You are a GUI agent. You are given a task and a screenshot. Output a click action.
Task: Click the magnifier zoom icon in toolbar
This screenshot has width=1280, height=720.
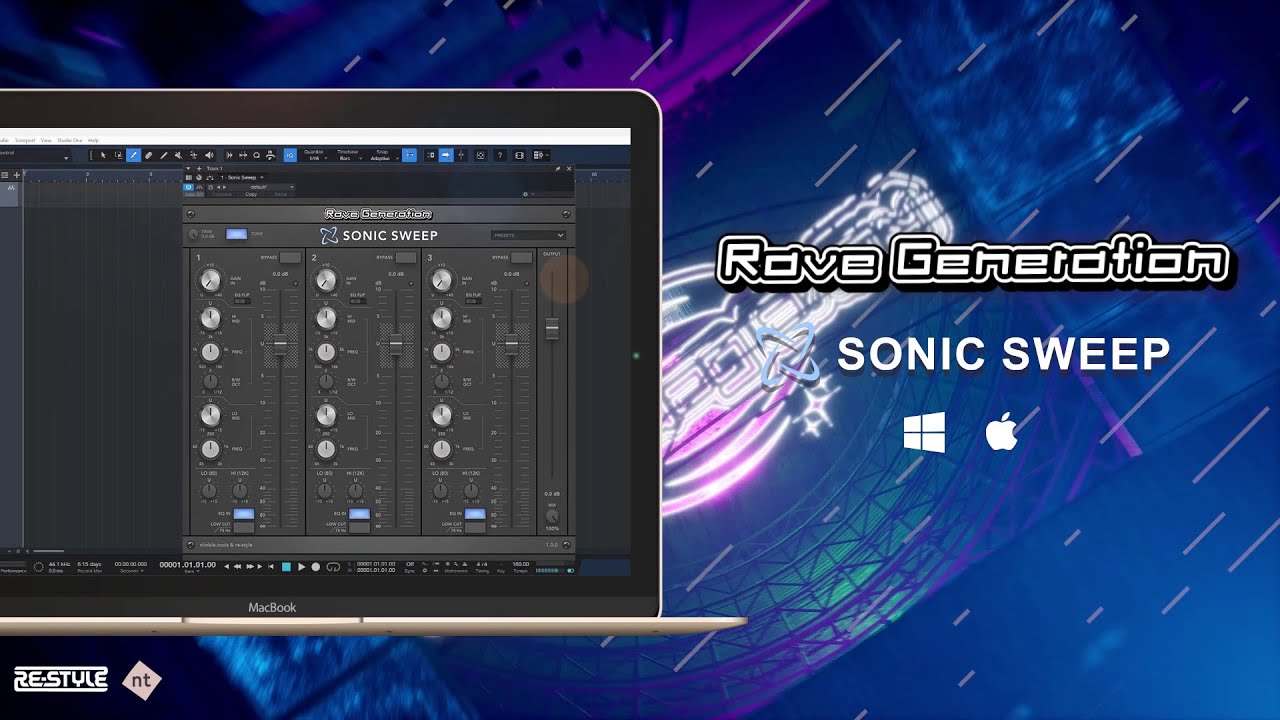(256, 155)
